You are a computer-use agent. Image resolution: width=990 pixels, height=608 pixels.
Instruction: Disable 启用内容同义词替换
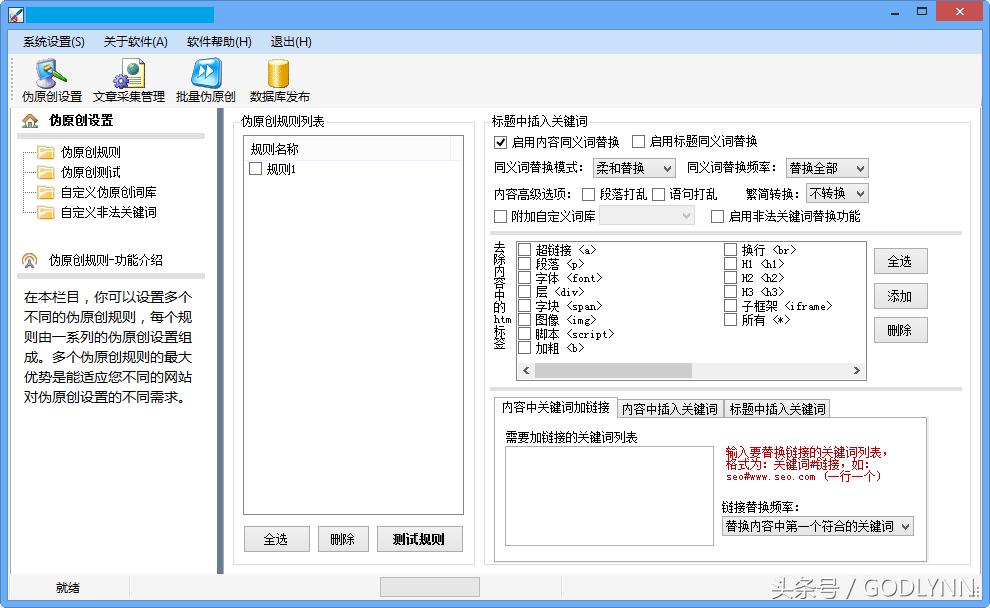(x=499, y=141)
